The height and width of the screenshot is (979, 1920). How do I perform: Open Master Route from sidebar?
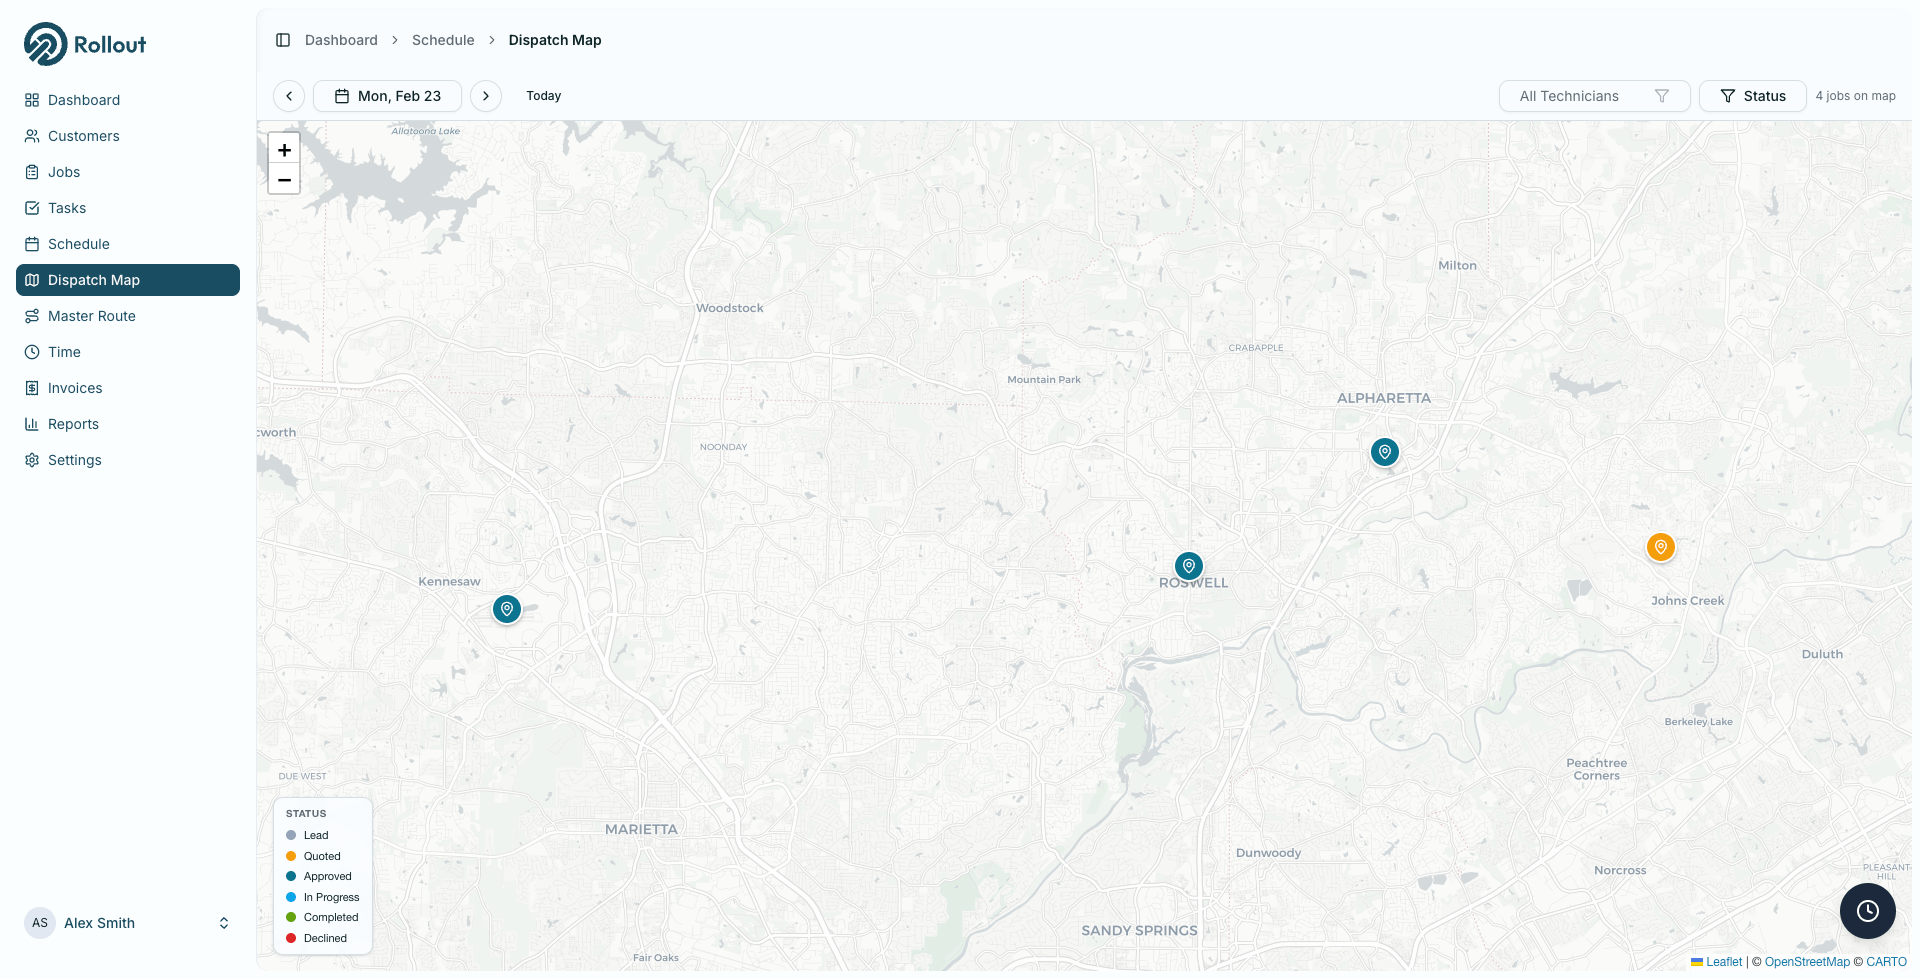point(91,316)
